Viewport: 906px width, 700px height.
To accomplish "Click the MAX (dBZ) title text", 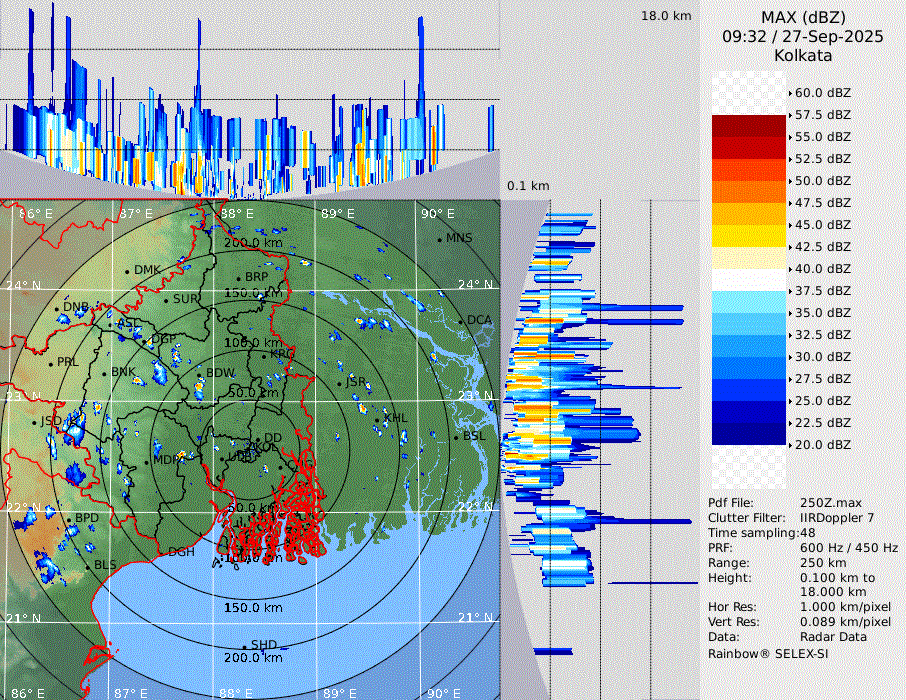I will coord(803,17).
